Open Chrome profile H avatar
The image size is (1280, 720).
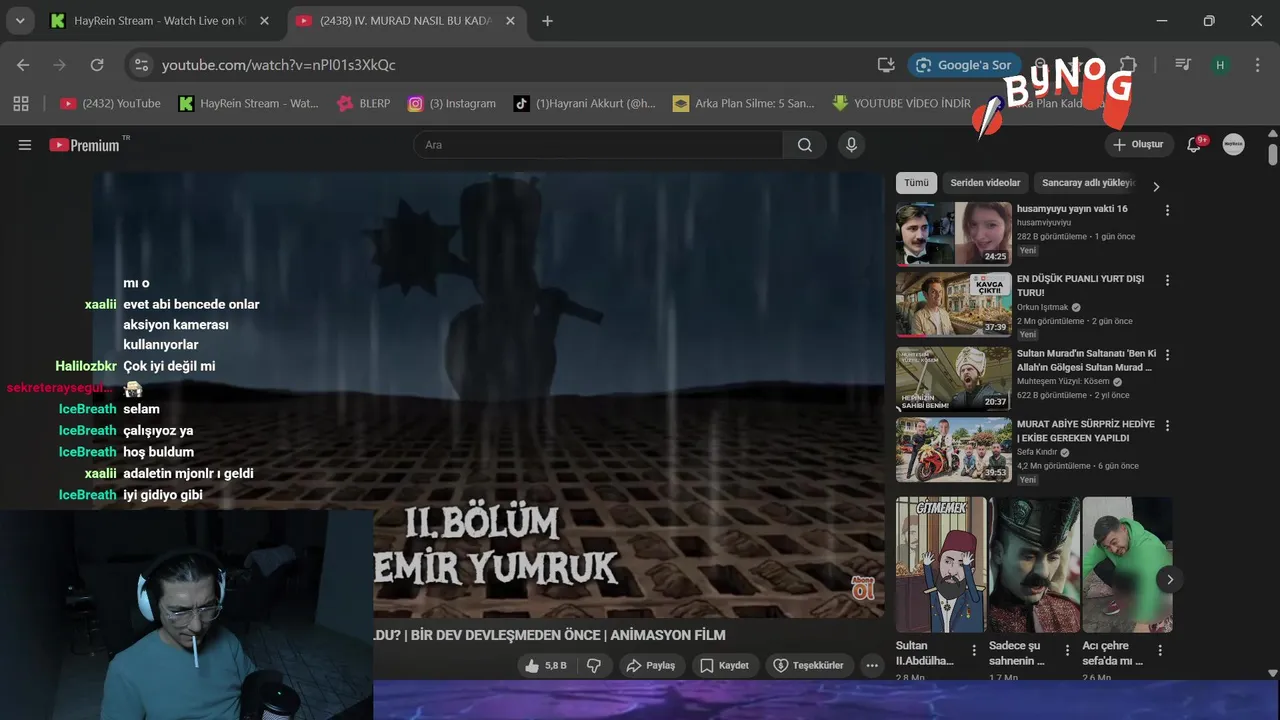pyautogui.click(x=1219, y=65)
